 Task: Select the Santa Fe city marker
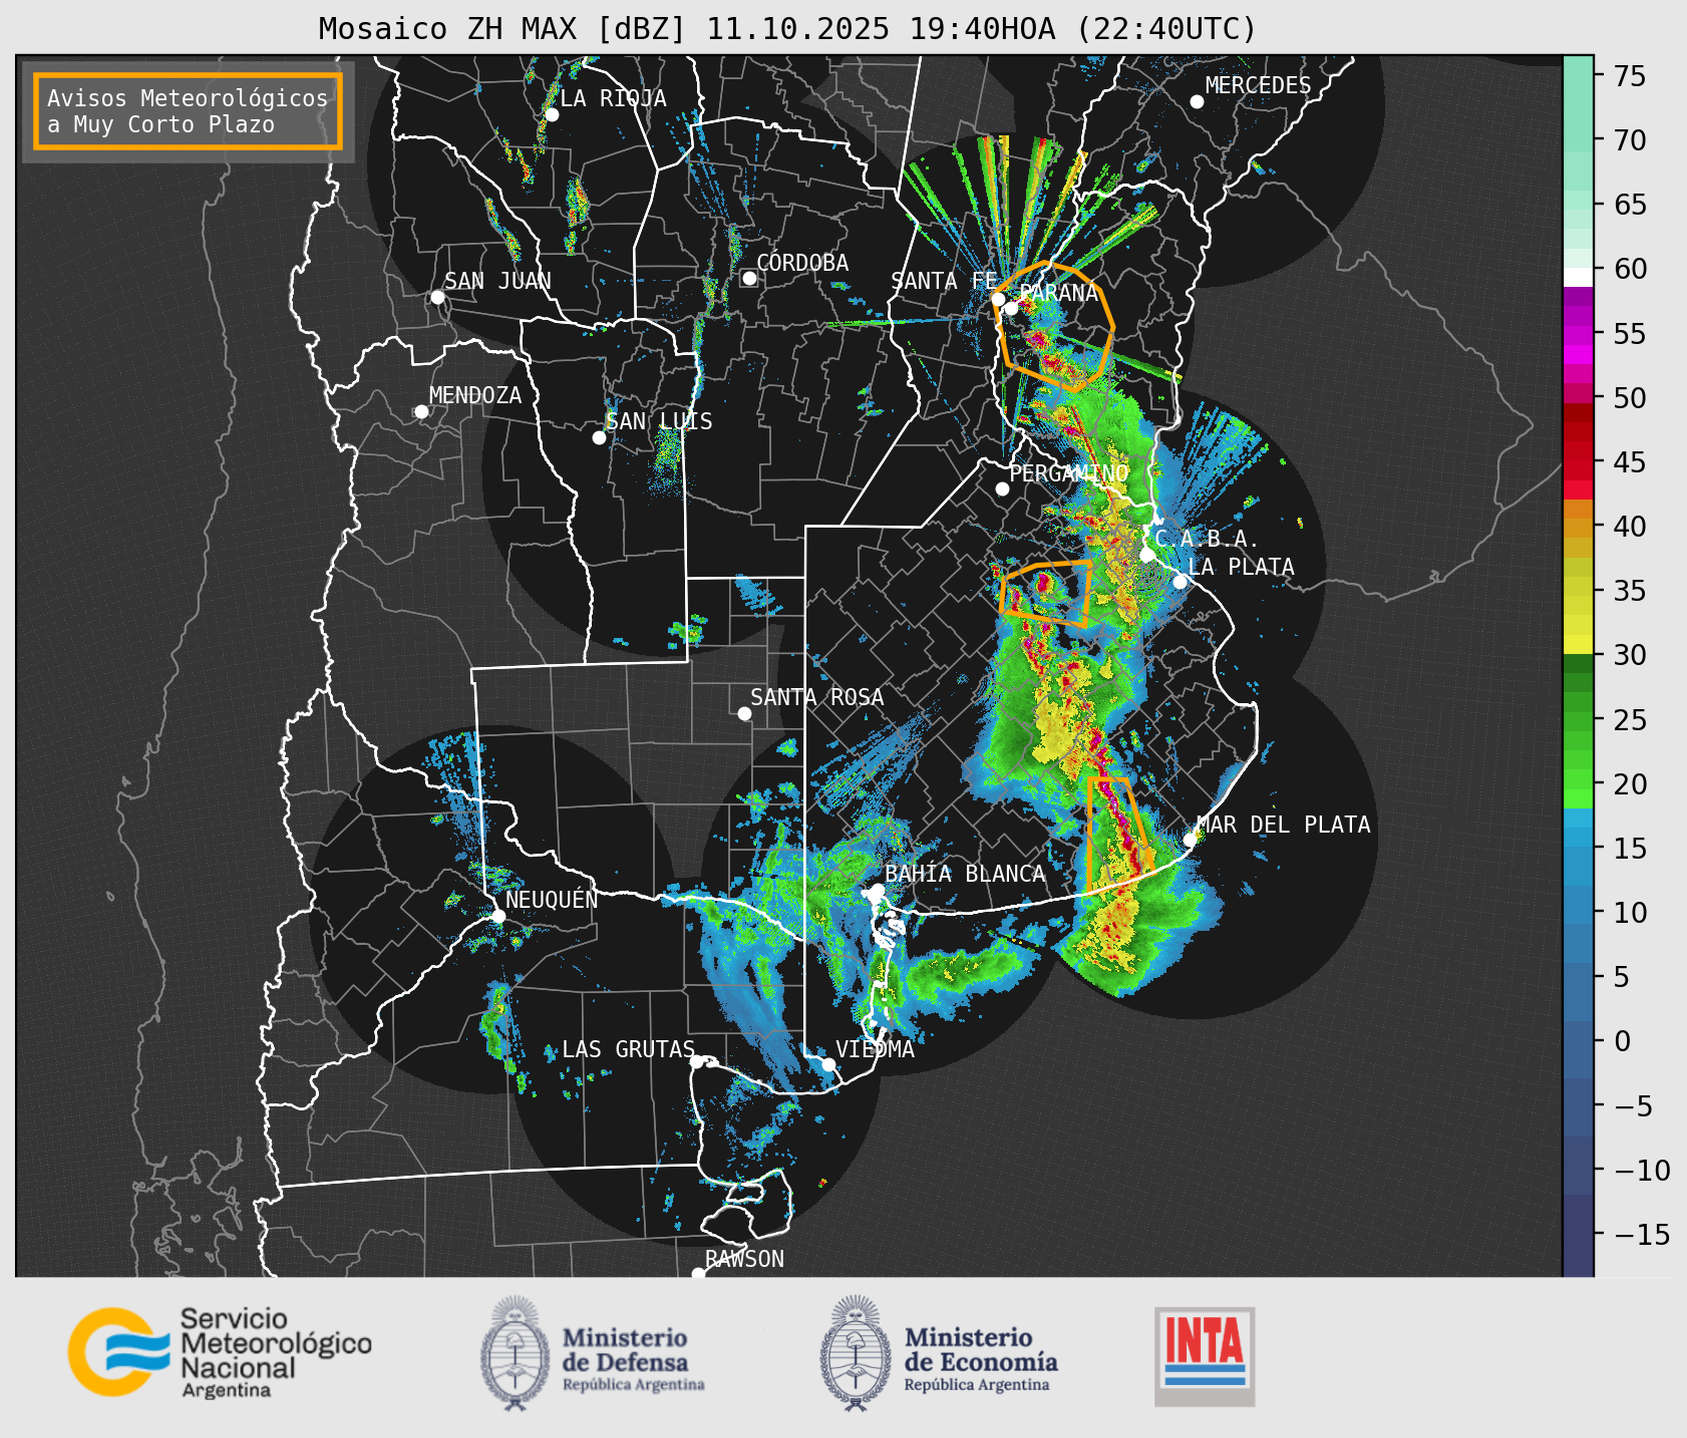point(998,298)
